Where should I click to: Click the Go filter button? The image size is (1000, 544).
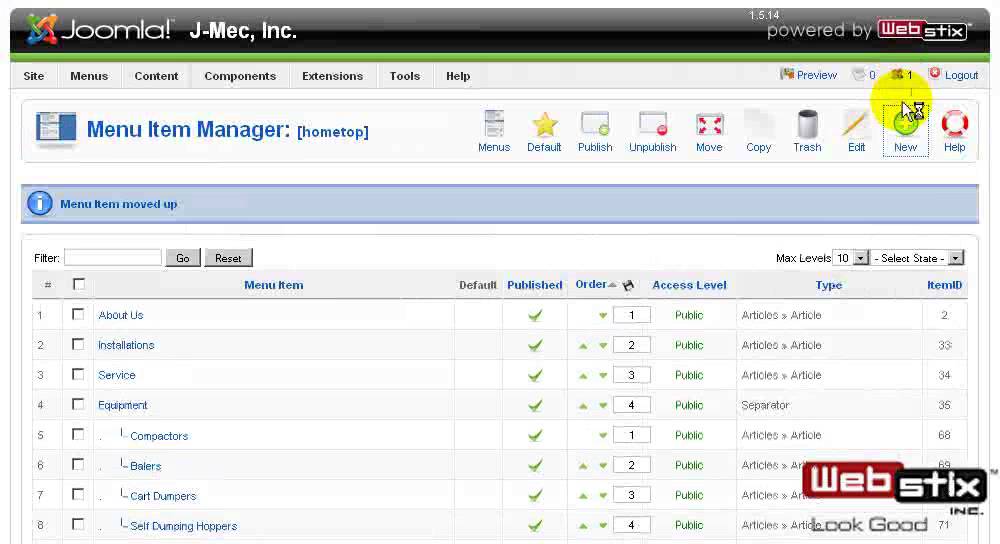click(183, 258)
